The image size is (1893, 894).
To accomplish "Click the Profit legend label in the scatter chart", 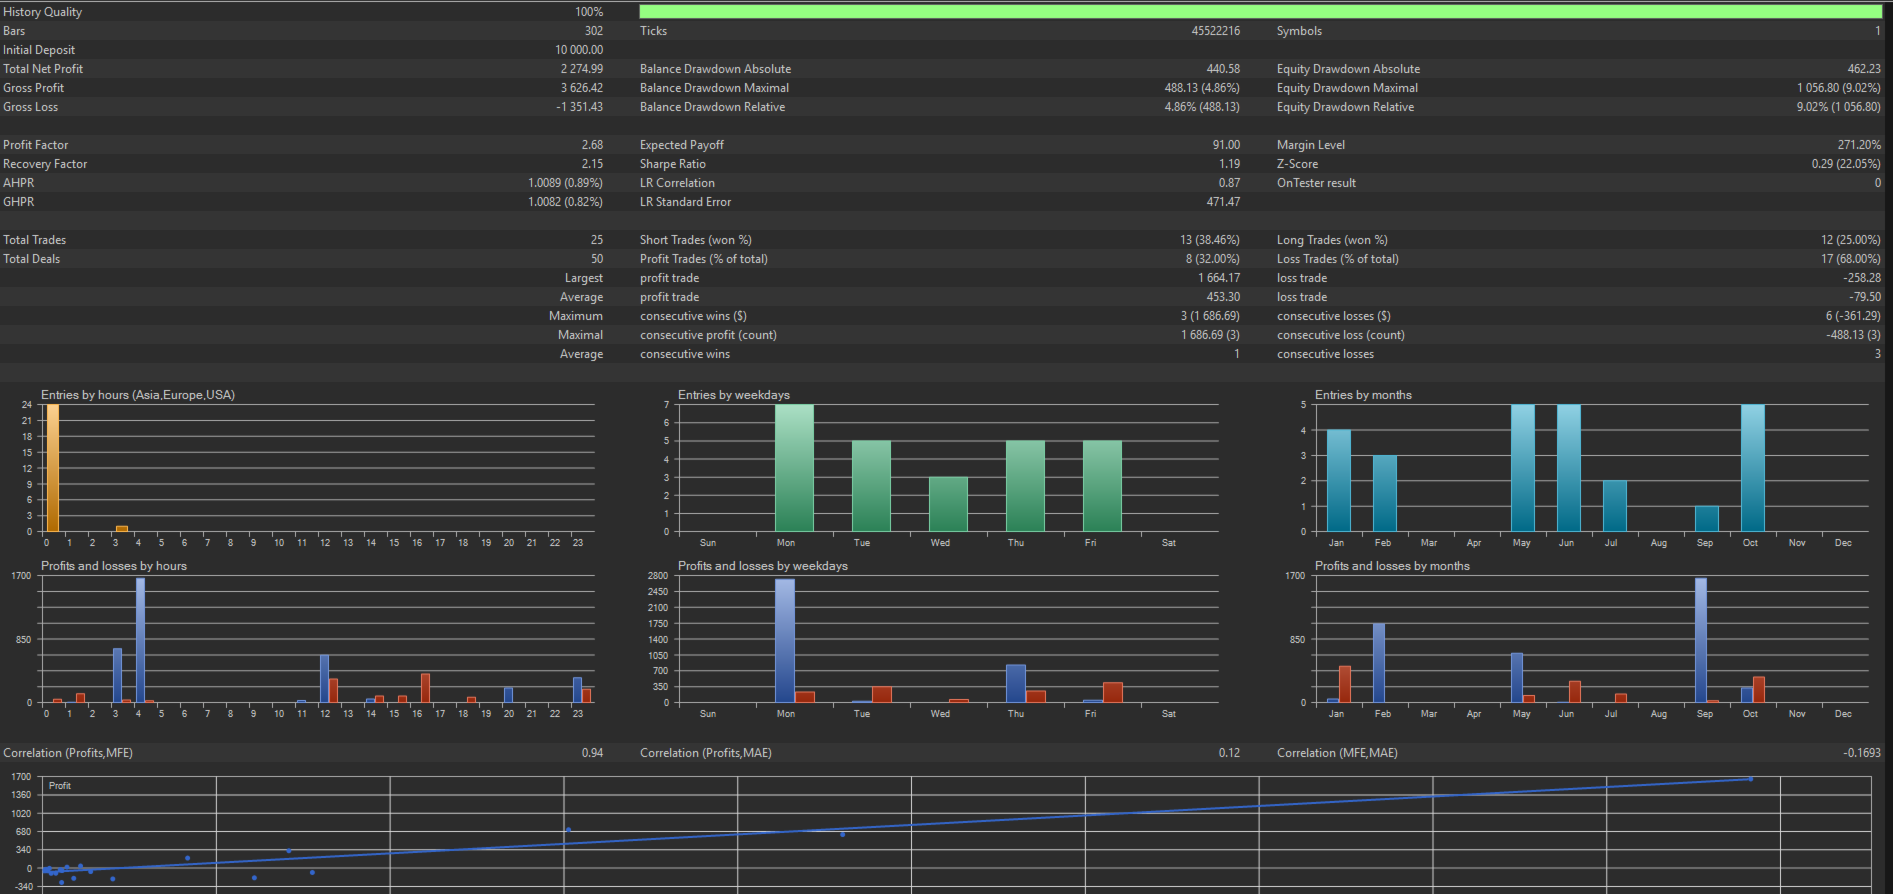I will tap(60, 786).
